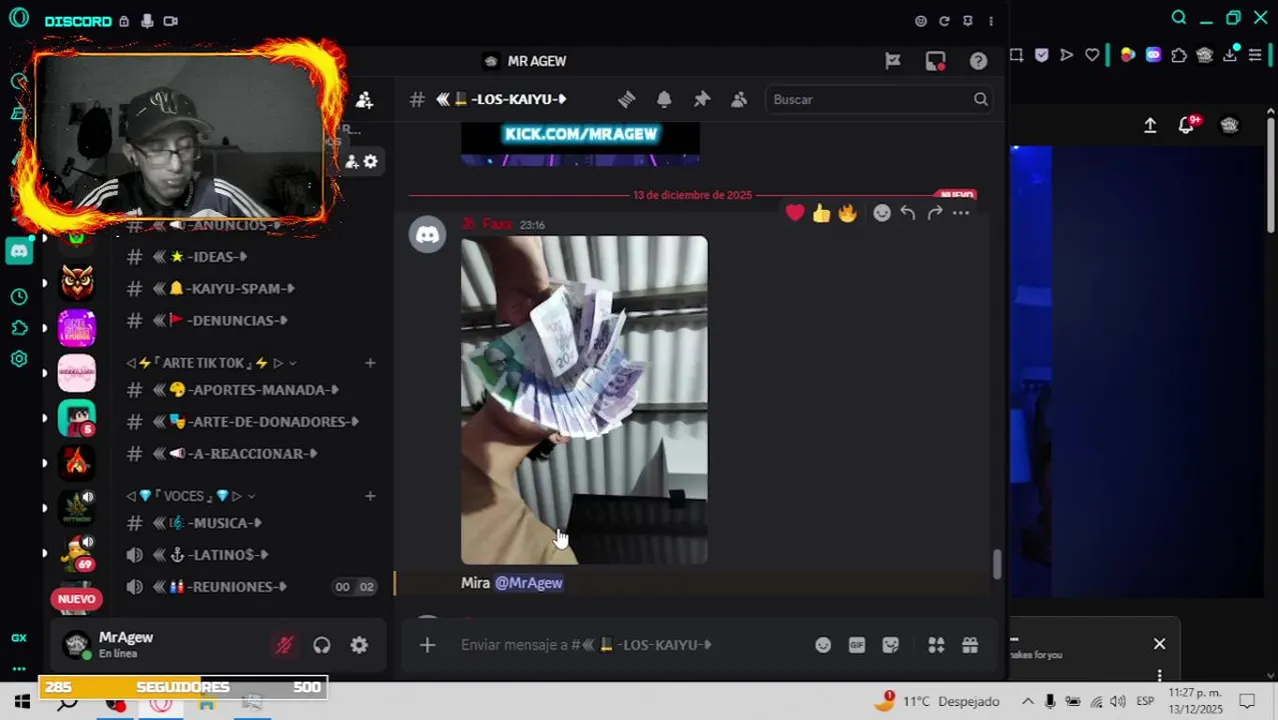Collapse the ARTE TIKTOK category
Screen dimensions: 1278x720
(211, 363)
